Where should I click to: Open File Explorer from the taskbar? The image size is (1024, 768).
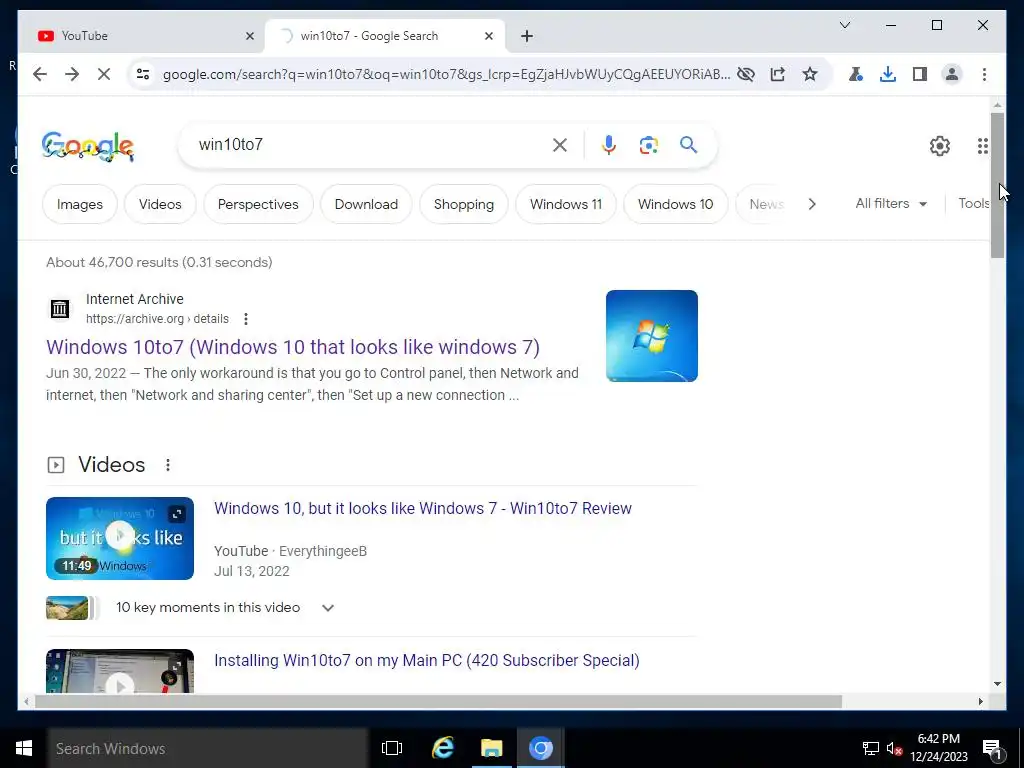tap(492, 748)
